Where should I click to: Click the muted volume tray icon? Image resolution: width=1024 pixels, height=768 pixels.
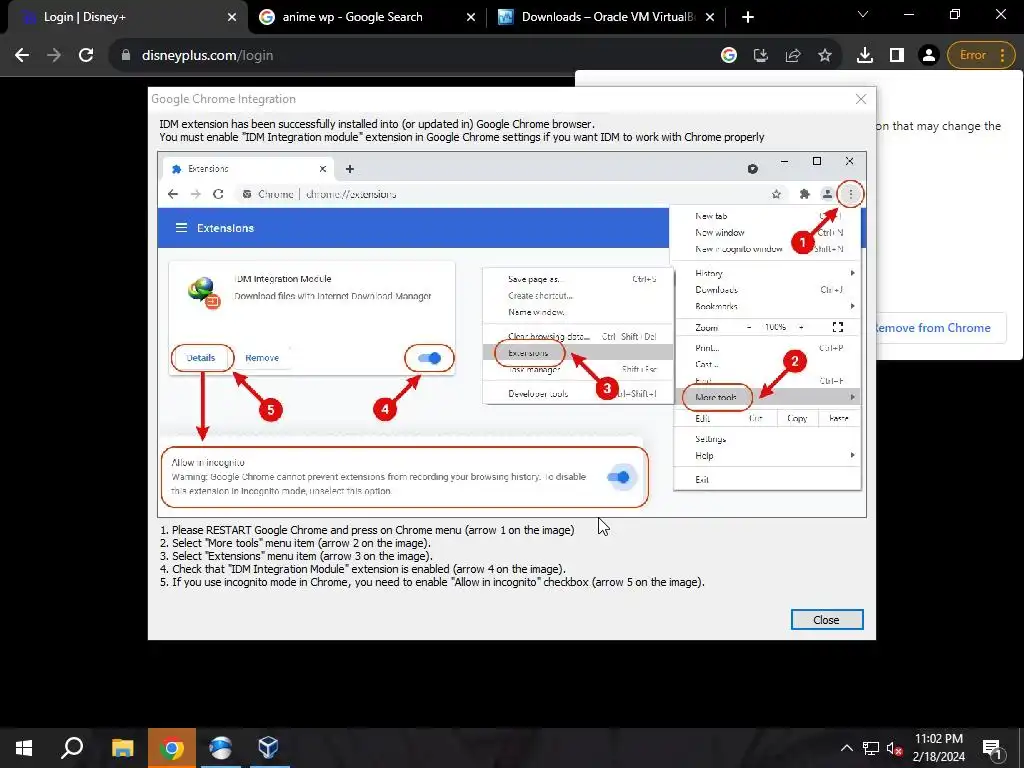[895, 748]
